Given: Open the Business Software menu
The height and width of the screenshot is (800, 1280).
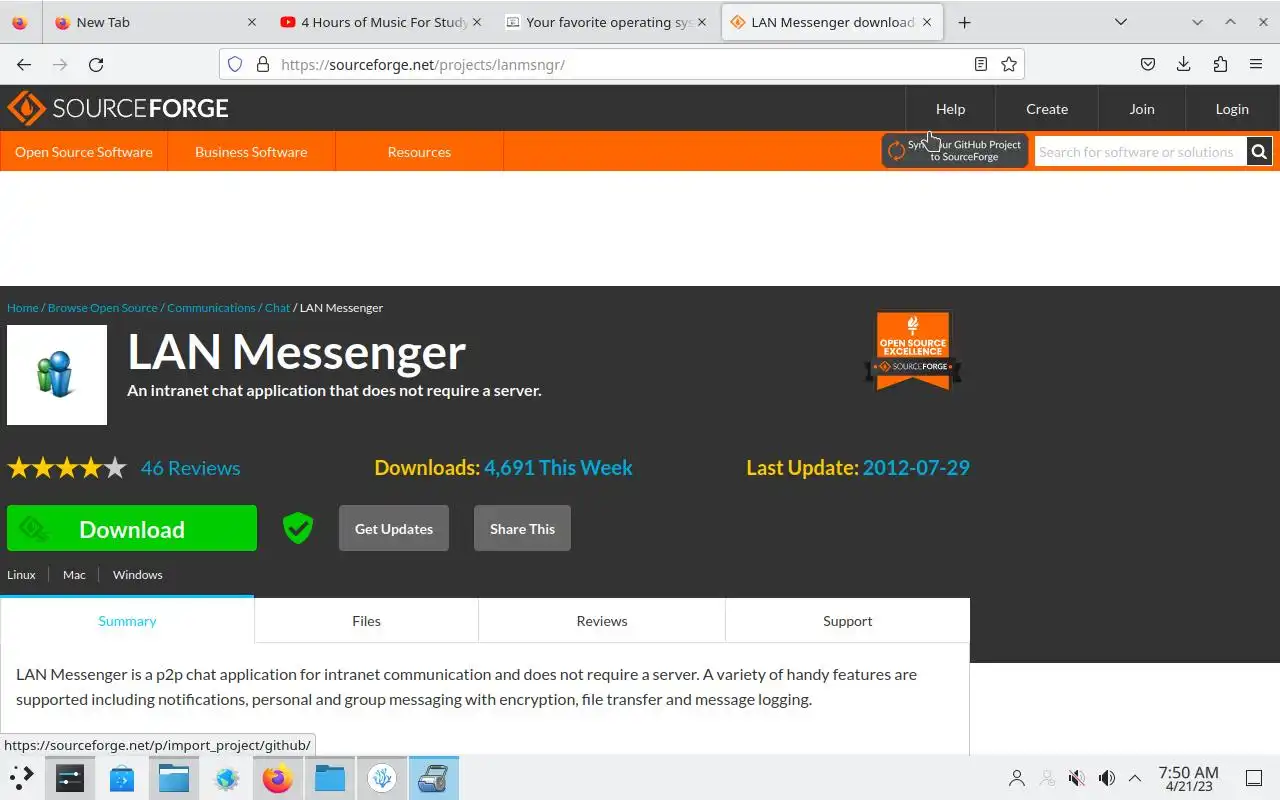Looking at the screenshot, I should 251,152.
